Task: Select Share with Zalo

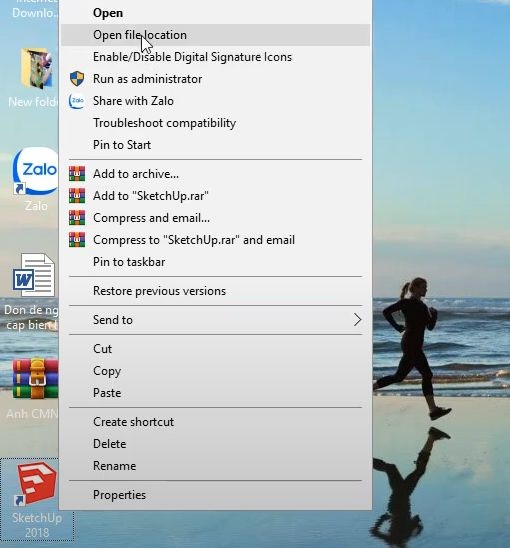Action: point(215,101)
